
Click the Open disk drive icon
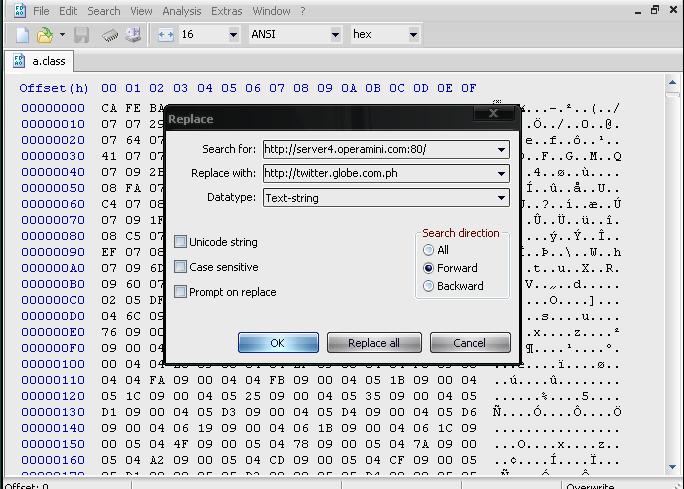(x=133, y=34)
